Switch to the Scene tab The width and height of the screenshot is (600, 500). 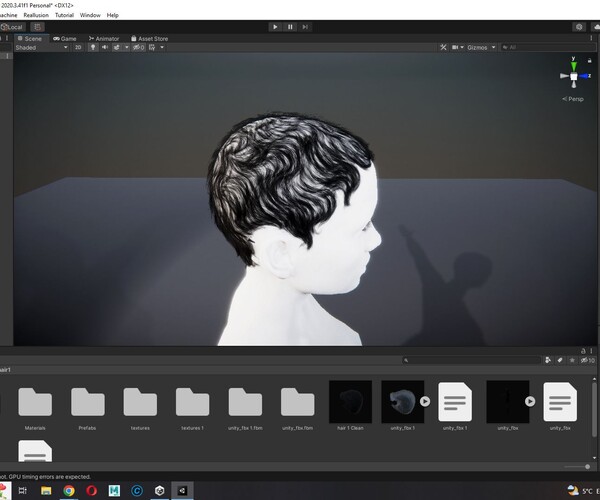[x=30, y=39]
